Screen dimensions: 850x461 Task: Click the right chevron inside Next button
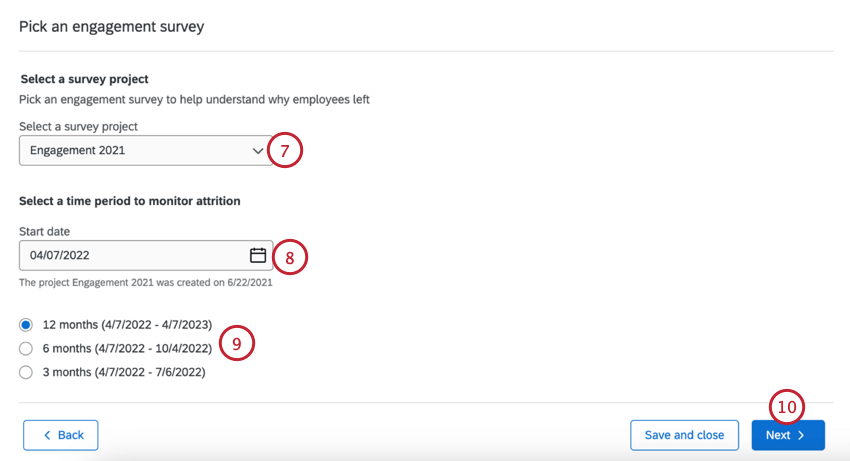coord(801,435)
